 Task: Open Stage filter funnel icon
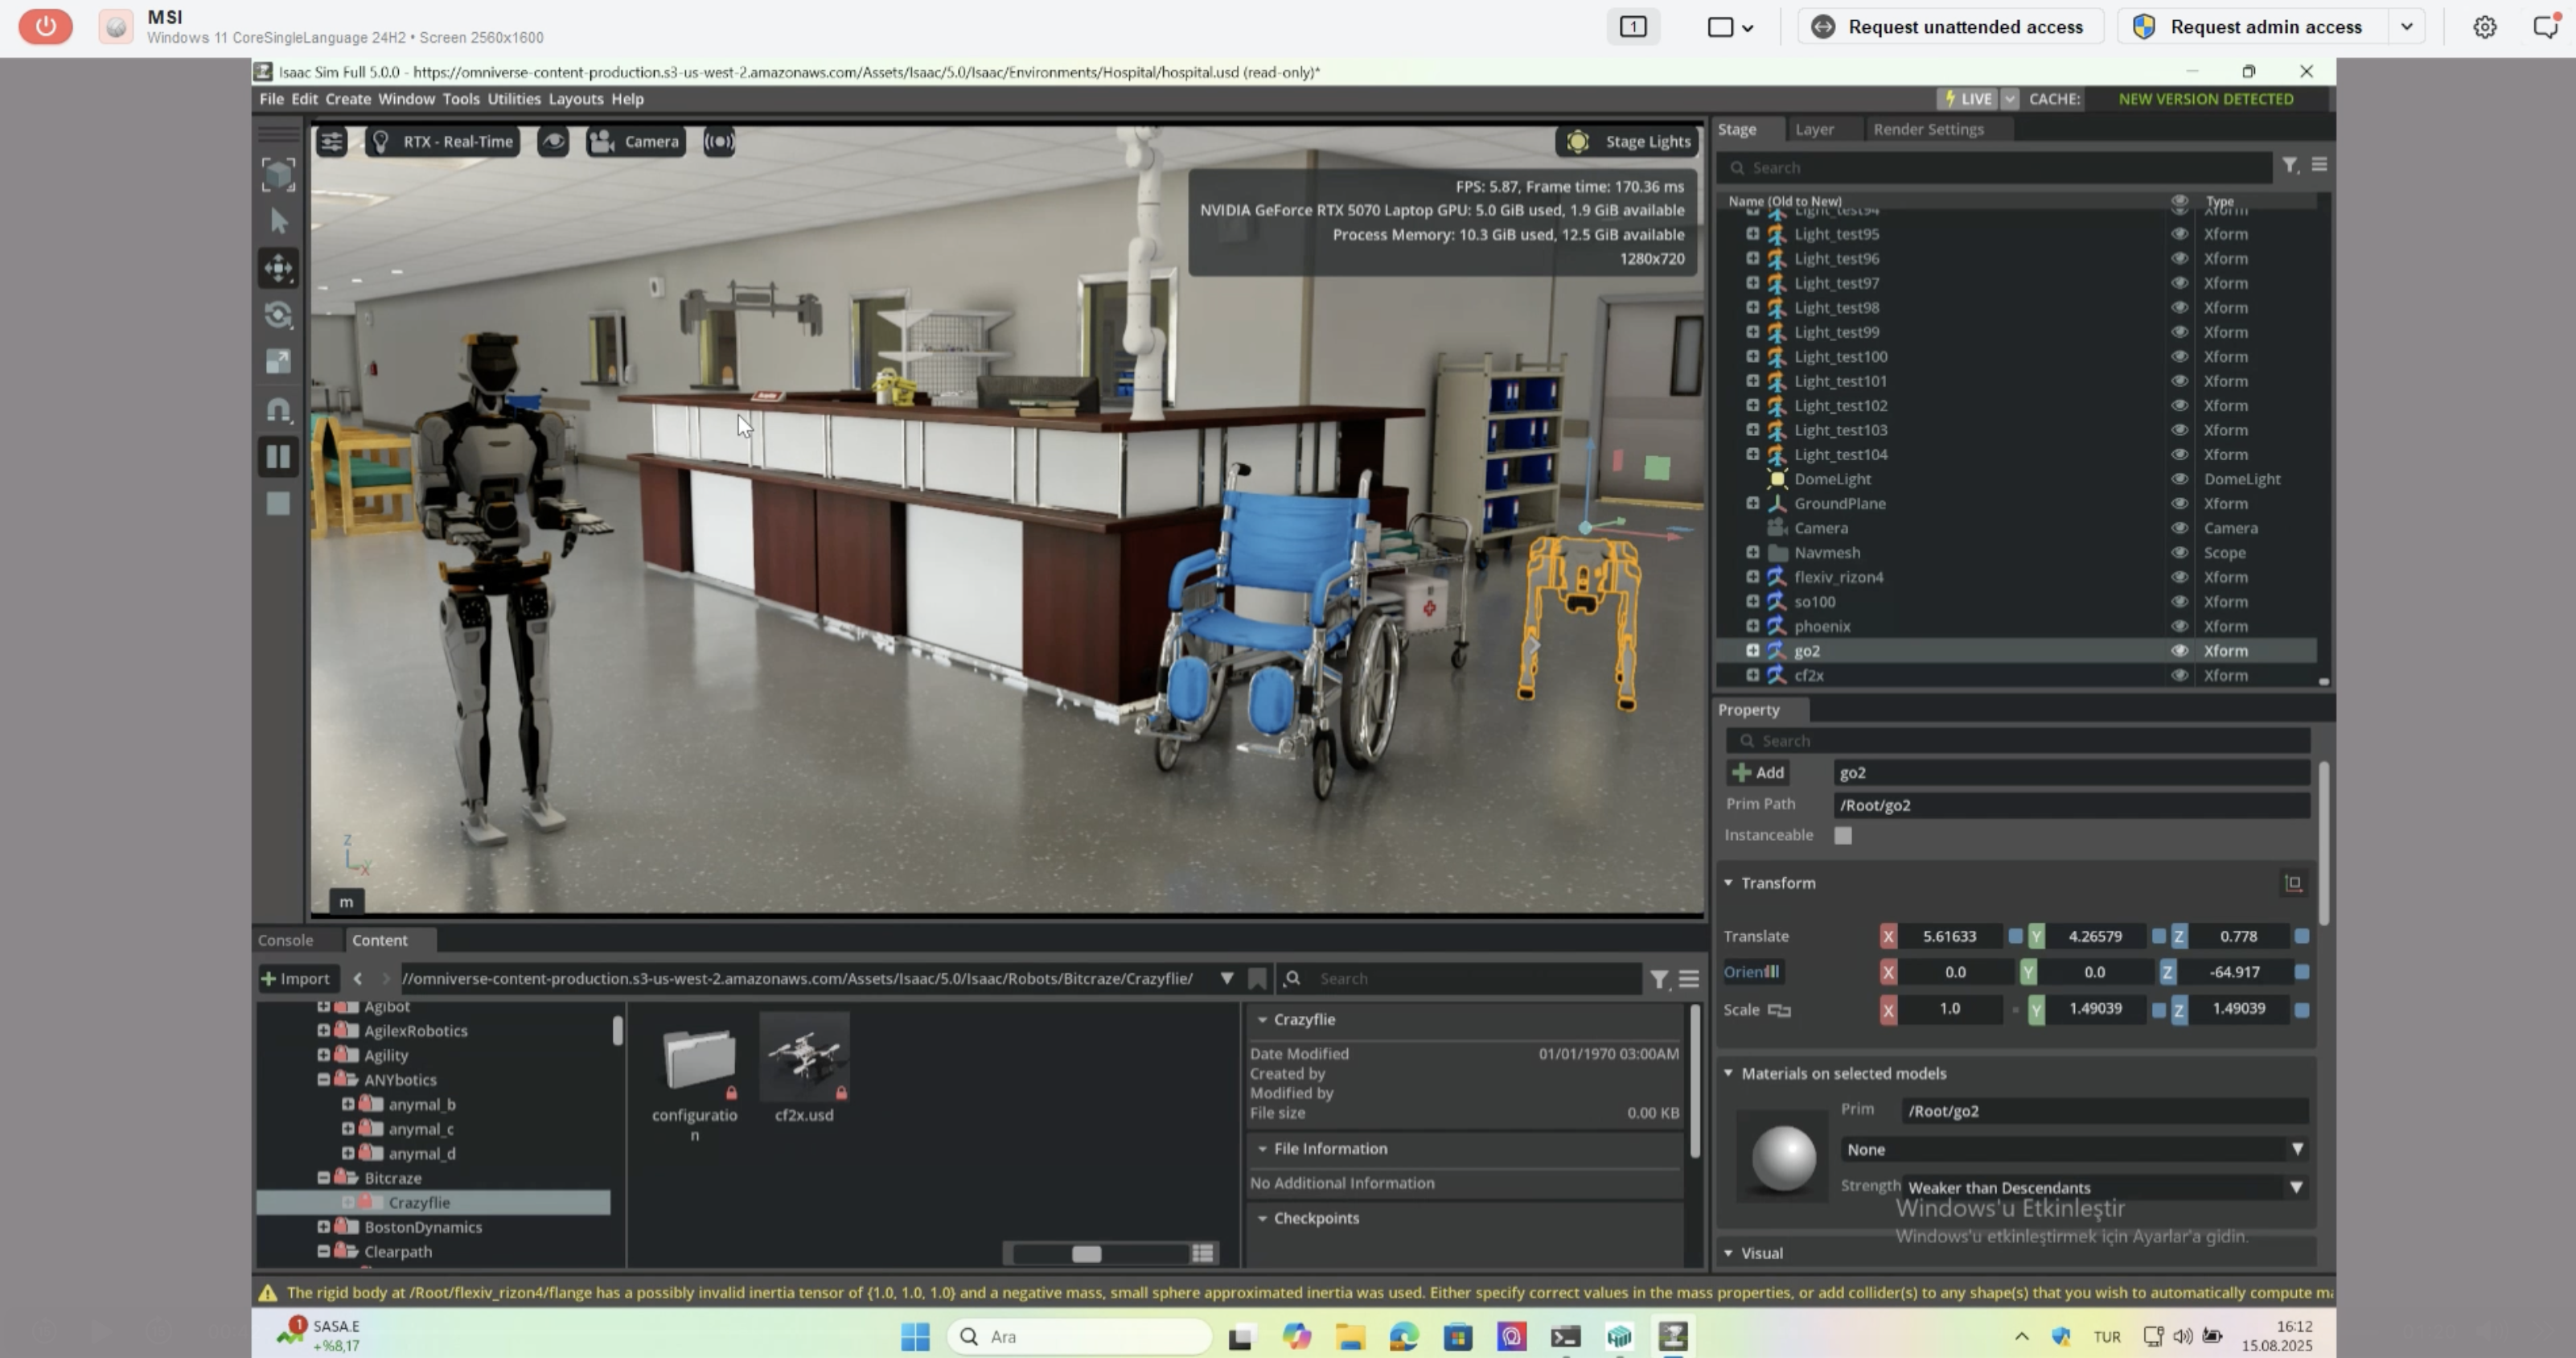coord(2289,166)
